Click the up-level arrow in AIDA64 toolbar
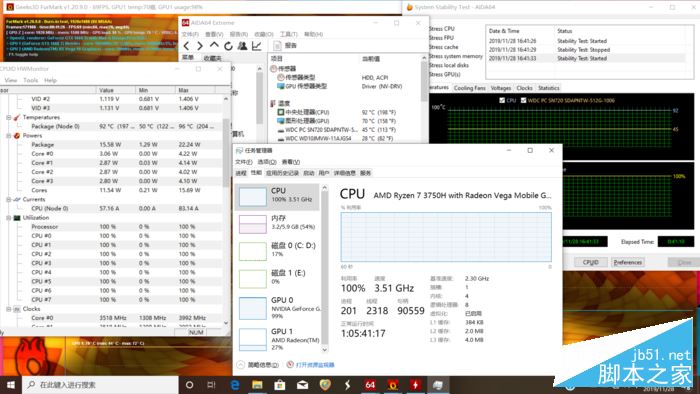Viewport: 700px width, 394px height. click(214, 46)
